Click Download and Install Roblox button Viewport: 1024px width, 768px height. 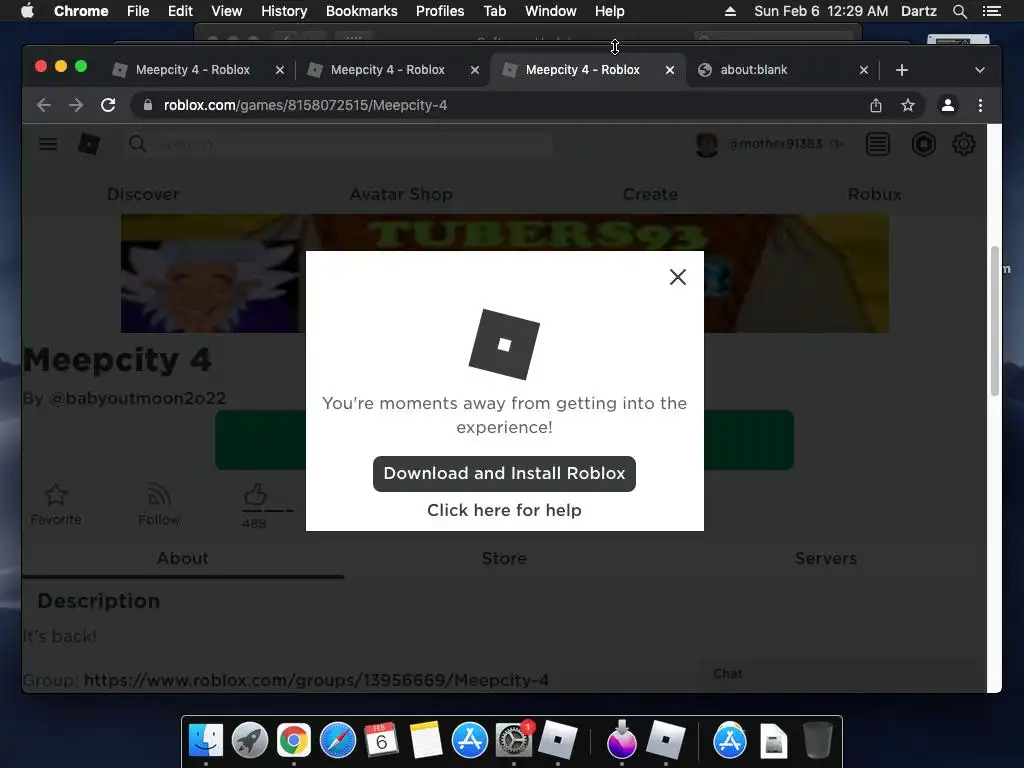click(x=504, y=473)
